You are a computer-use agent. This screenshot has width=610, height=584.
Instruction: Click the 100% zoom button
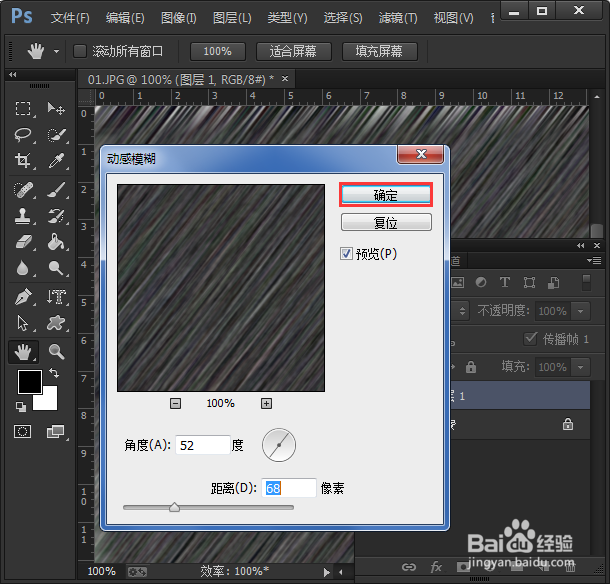[217, 51]
